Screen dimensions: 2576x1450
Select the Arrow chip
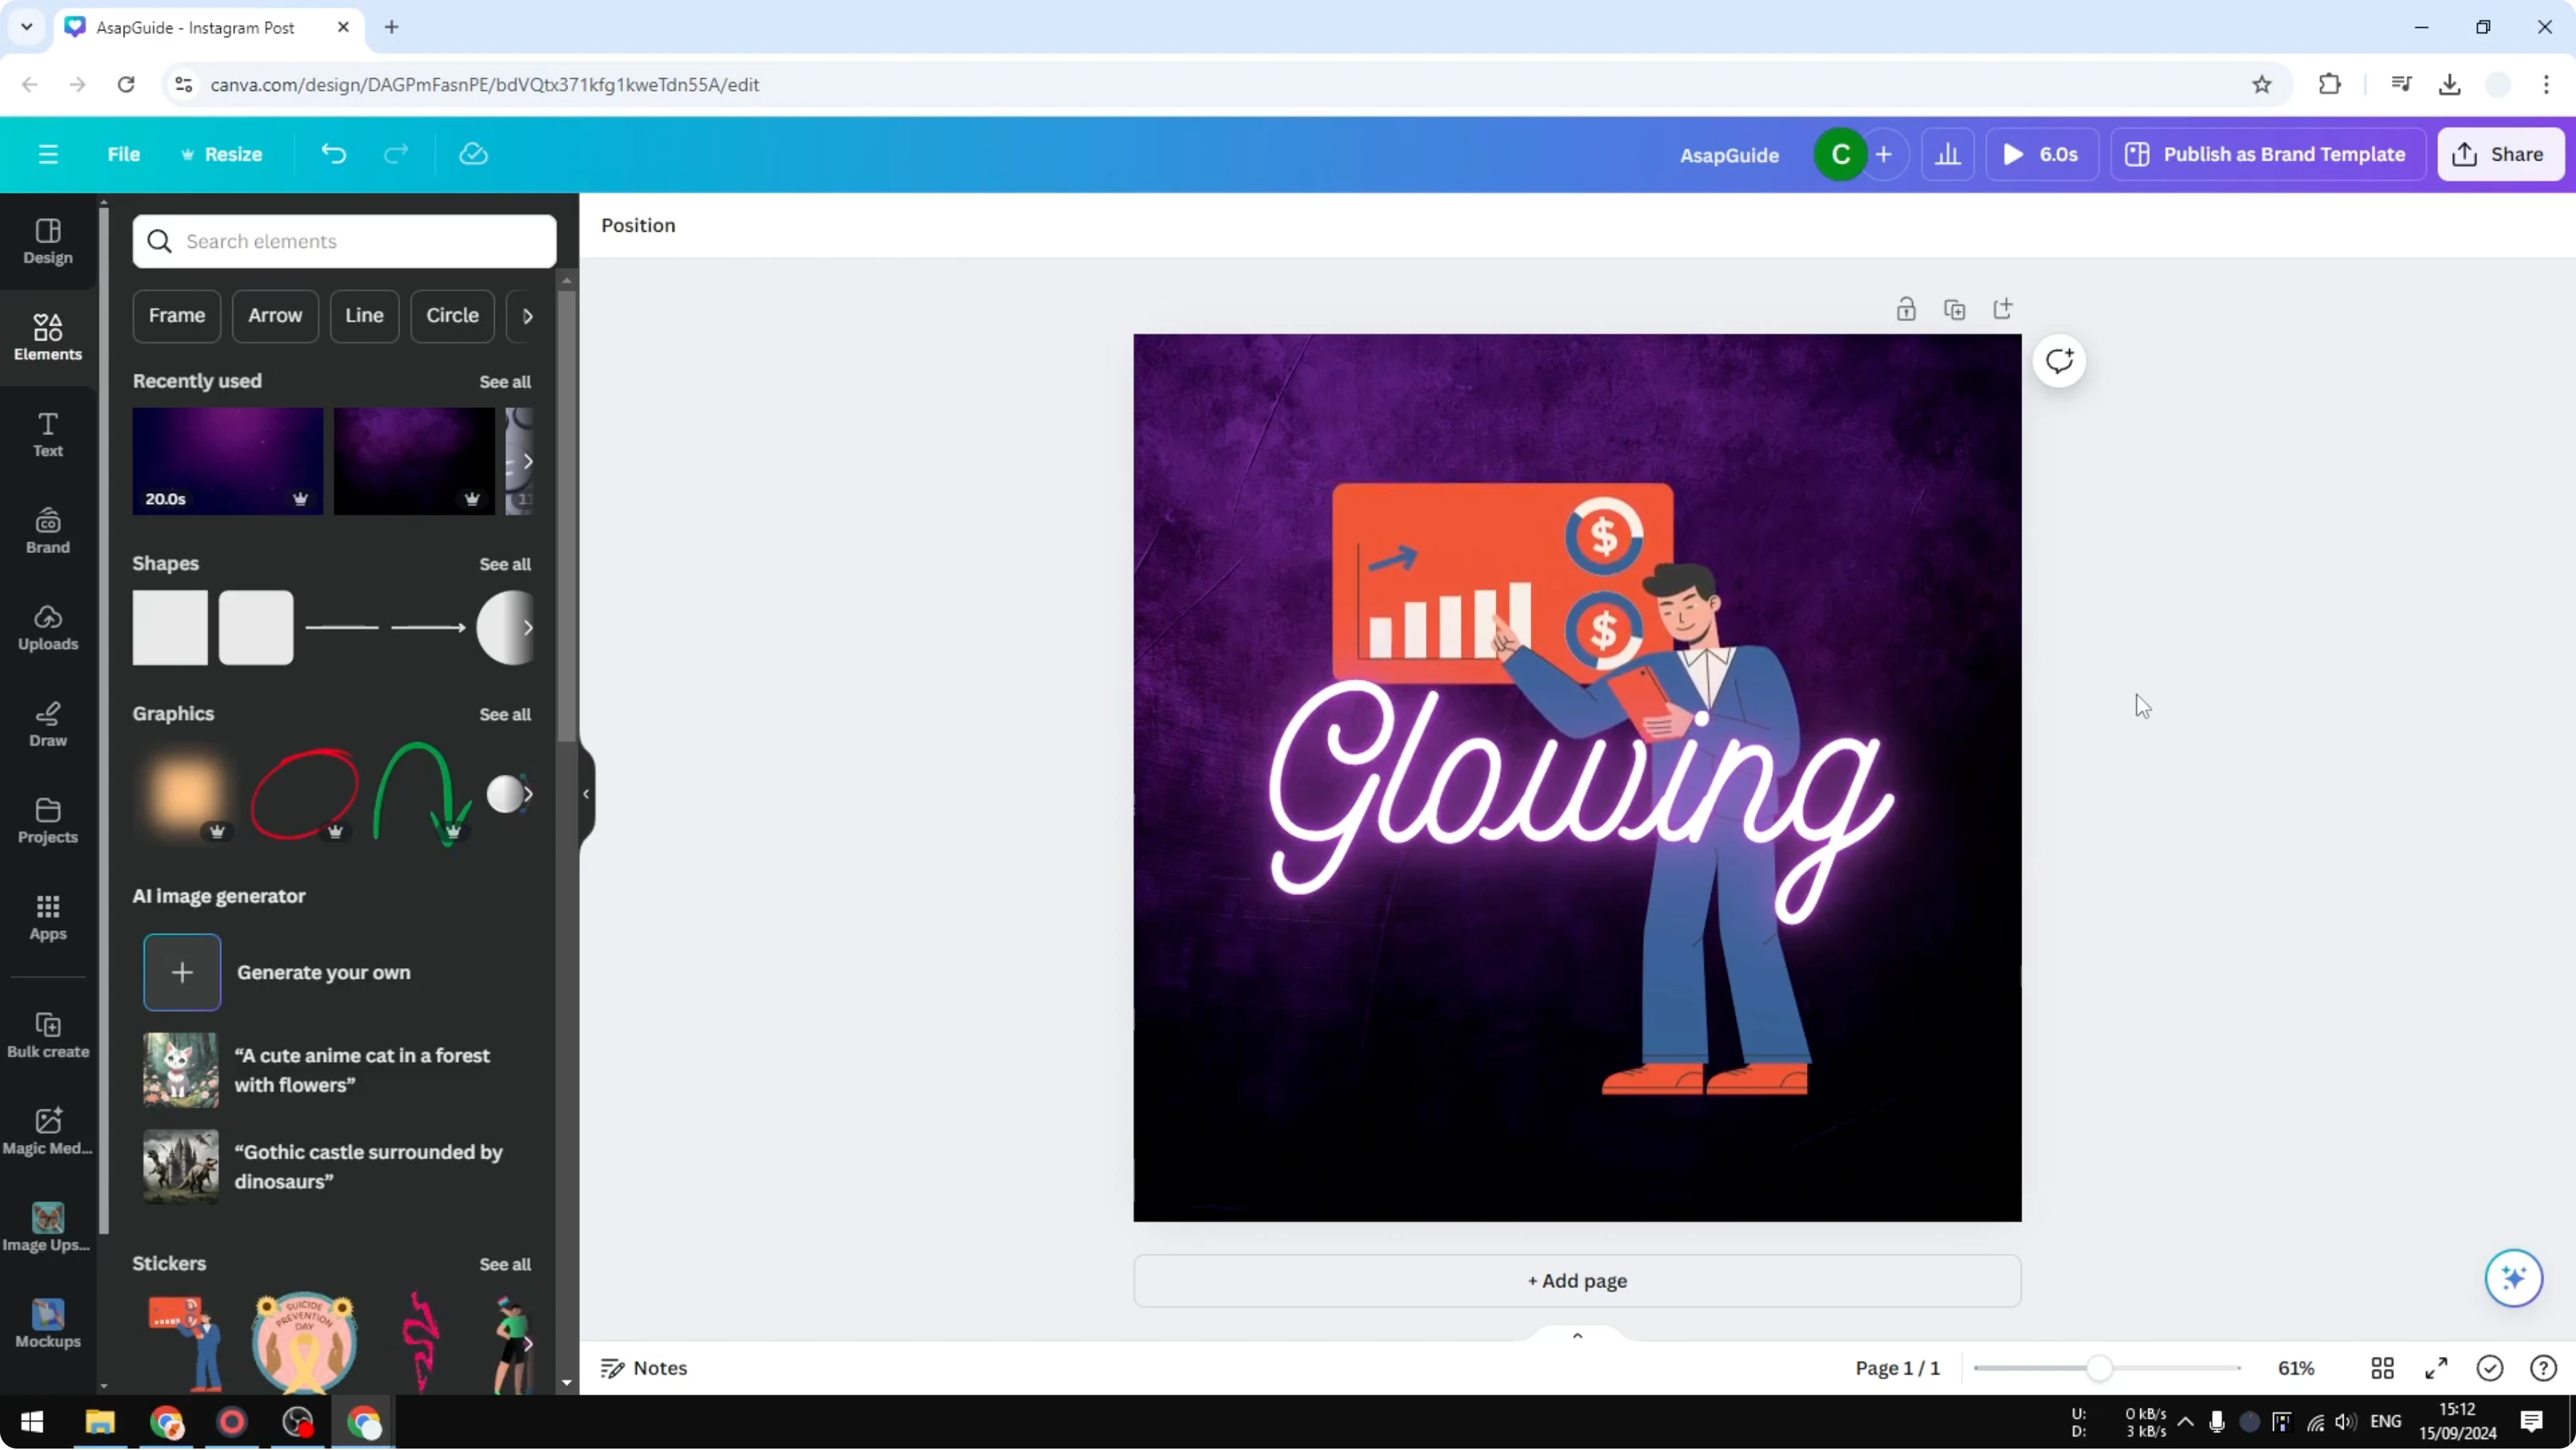coord(275,316)
